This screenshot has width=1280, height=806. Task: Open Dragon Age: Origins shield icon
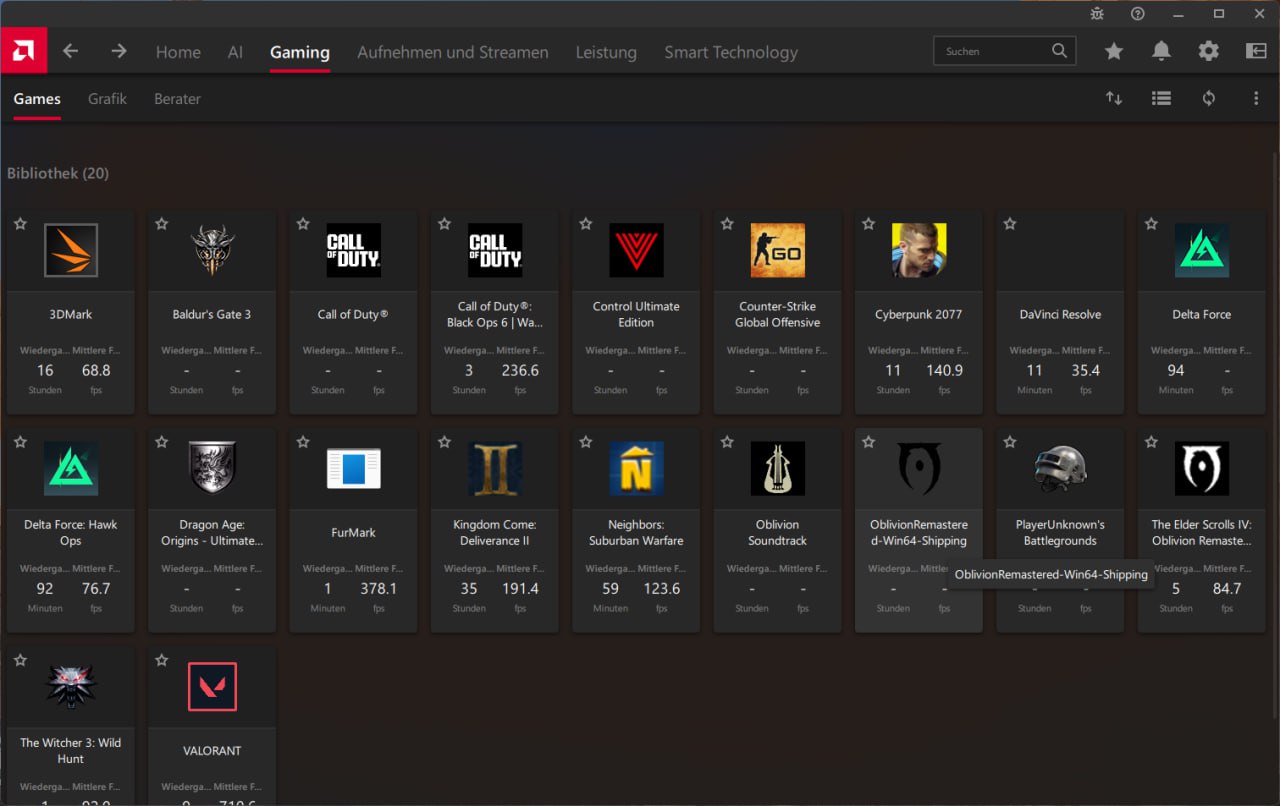(x=212, y=468)
